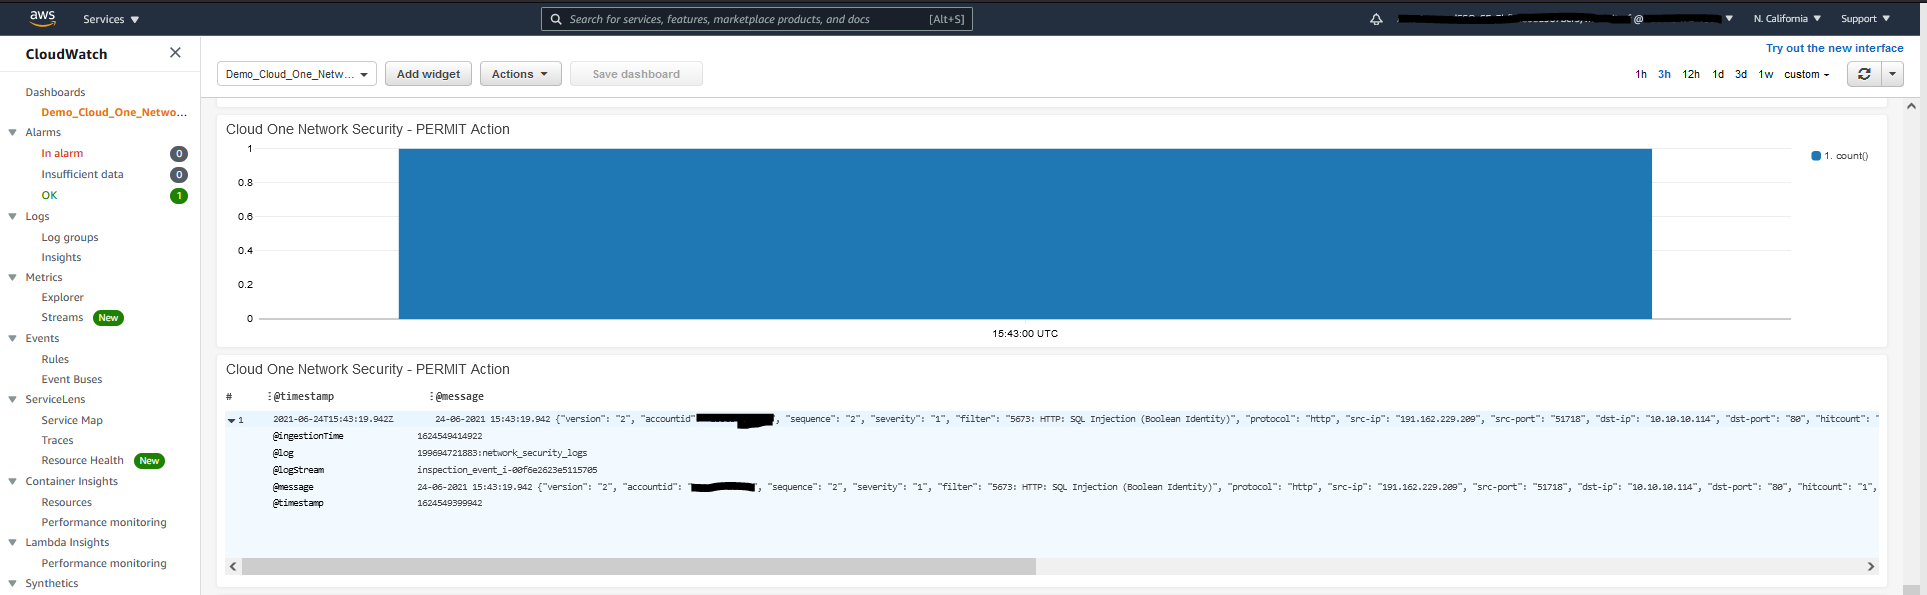Viewport: 1927px width, 595px height.
Task: Open Log groups
Action: click(x=70, y=237)
